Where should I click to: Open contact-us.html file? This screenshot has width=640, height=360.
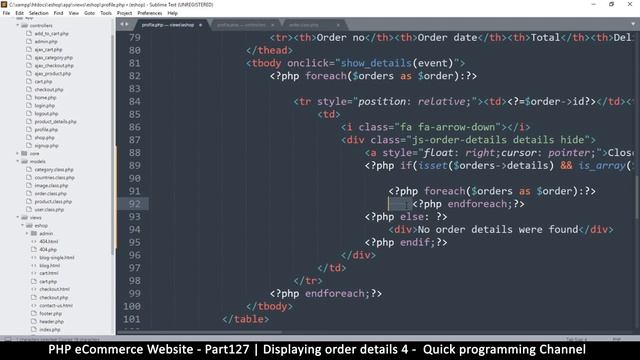[x=56, y=305]
